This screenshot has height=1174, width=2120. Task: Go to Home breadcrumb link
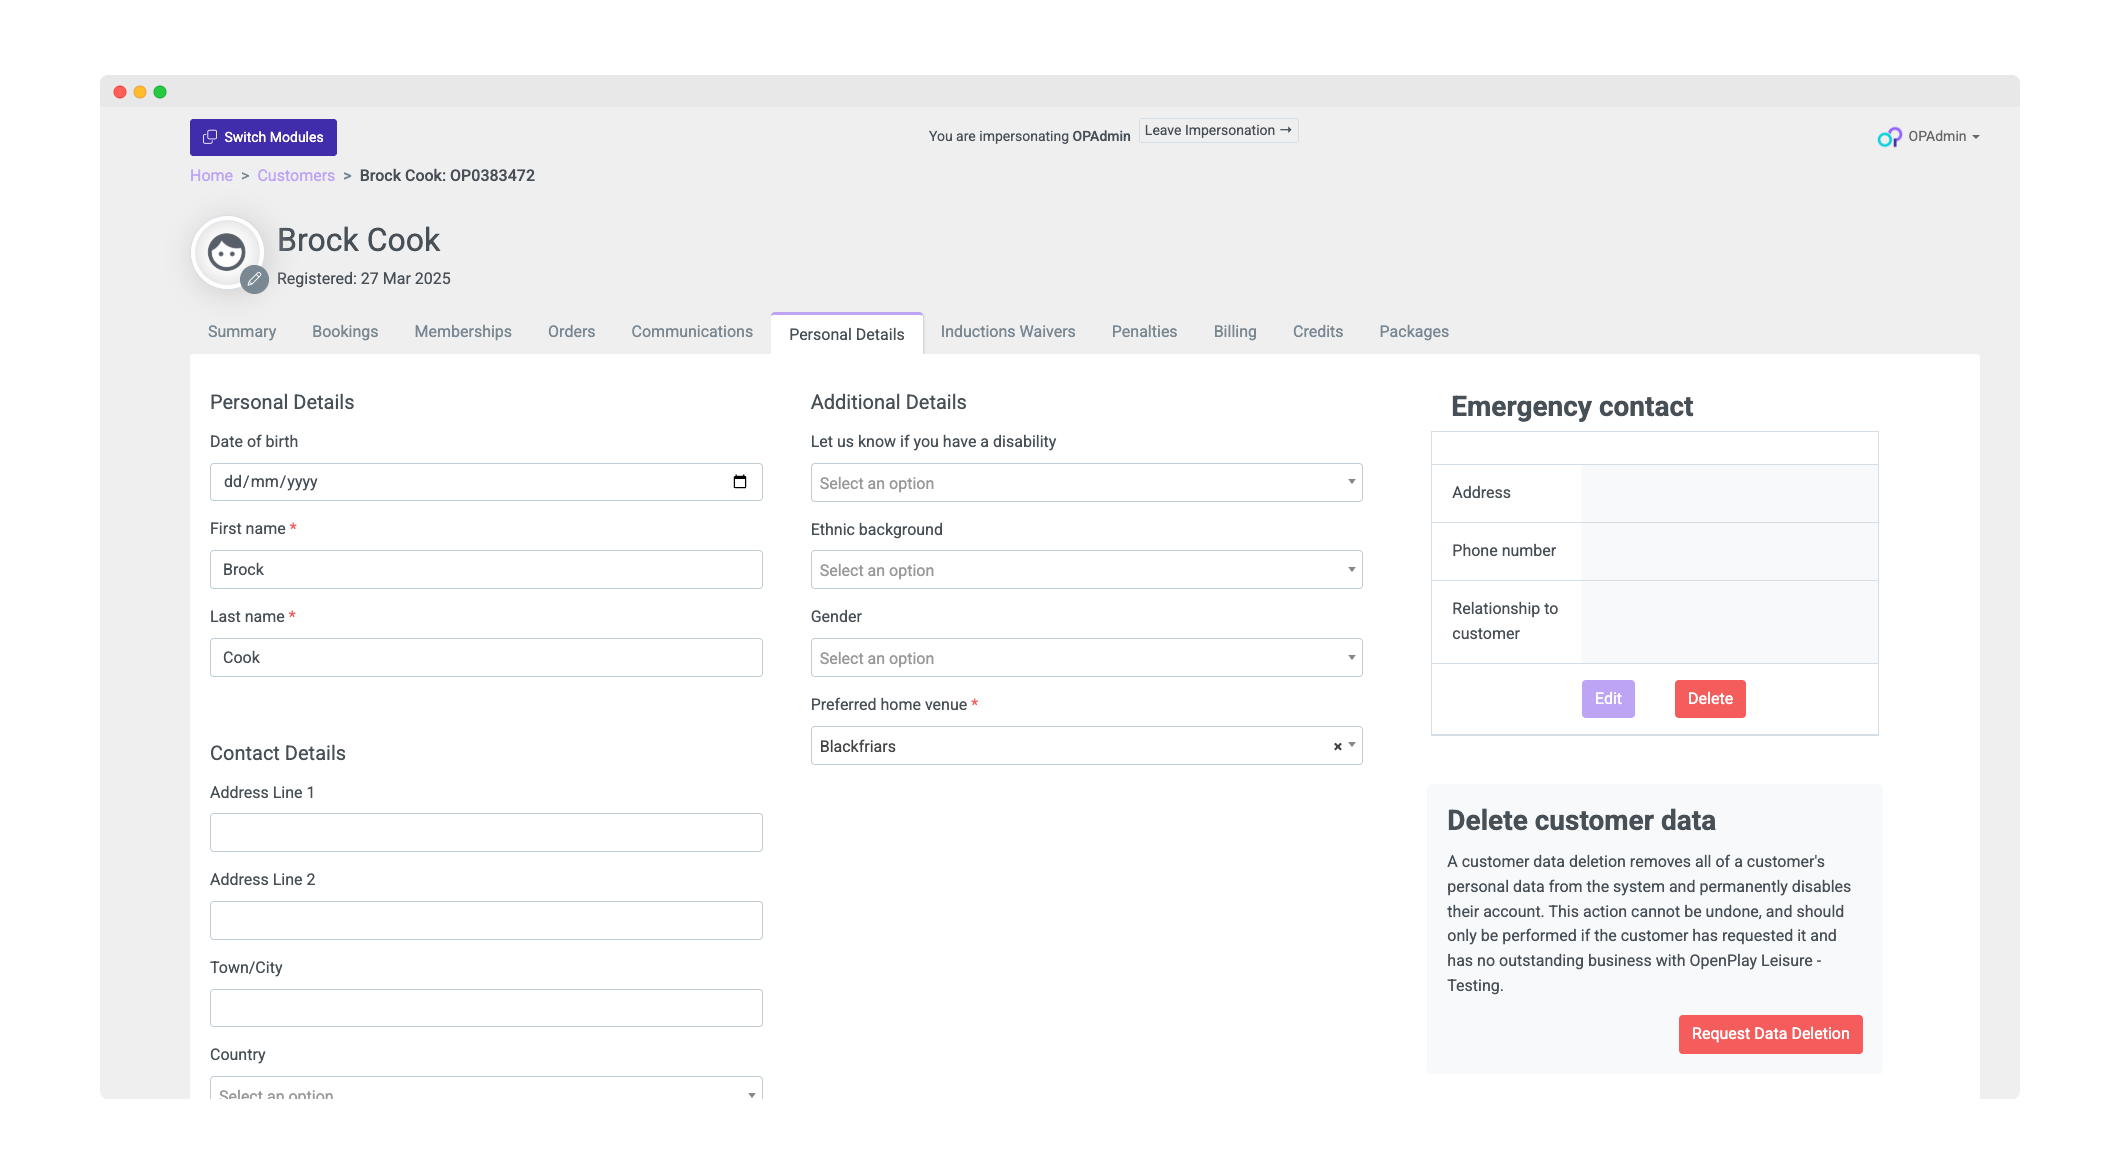(211, 175)
